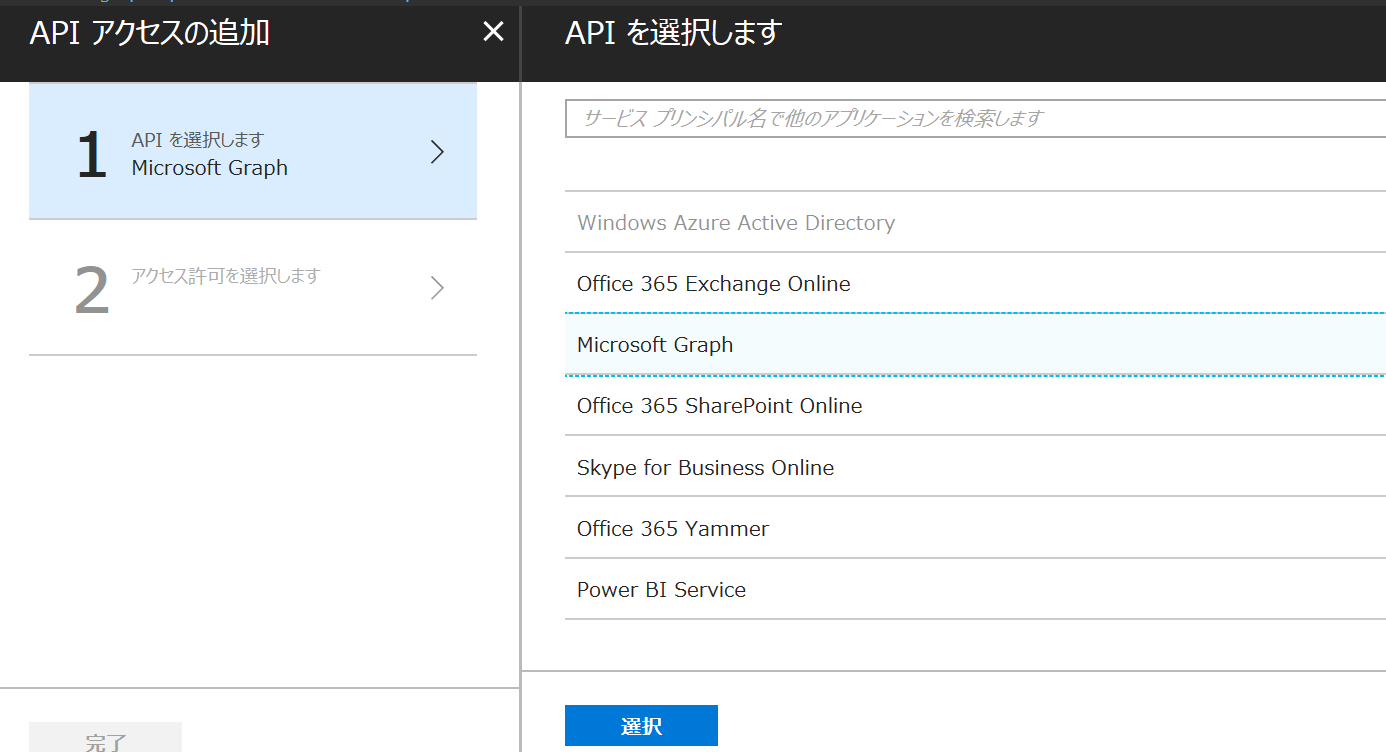This screenshot has height=752, width=1386.
Task: Click the service principal search field
Action: coord(970,119)
